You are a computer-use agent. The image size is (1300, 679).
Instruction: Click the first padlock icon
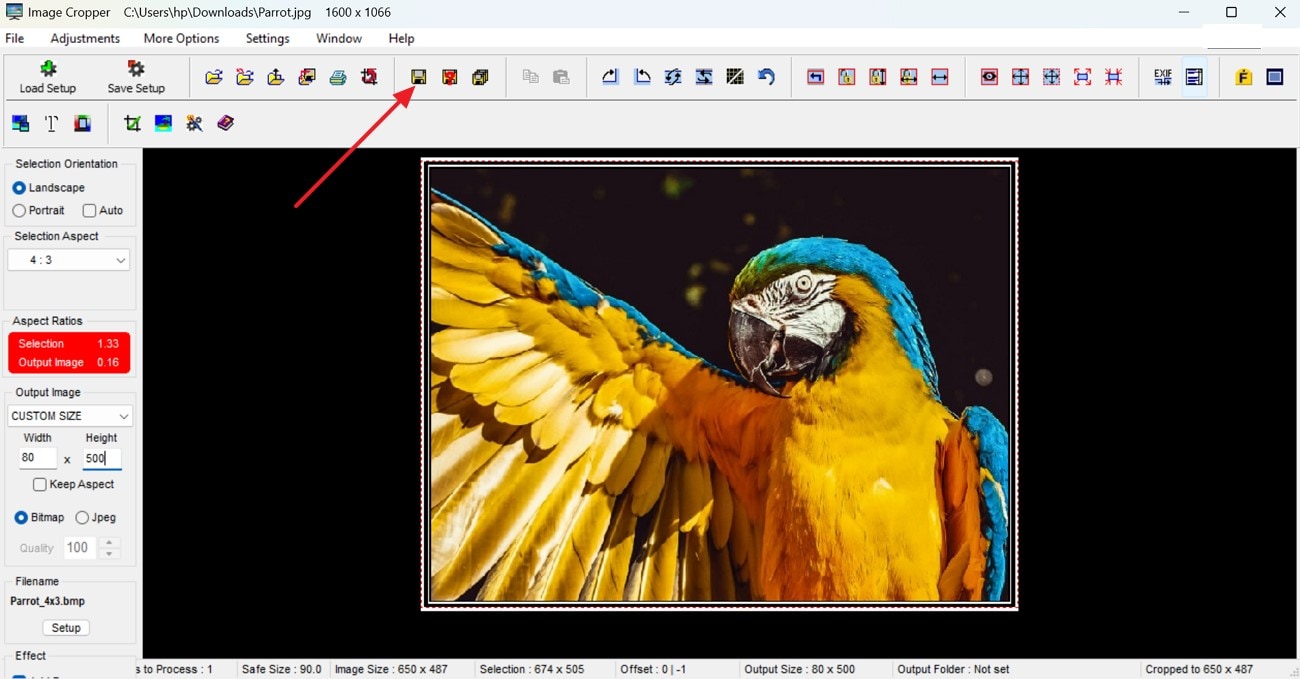(847, 77)
